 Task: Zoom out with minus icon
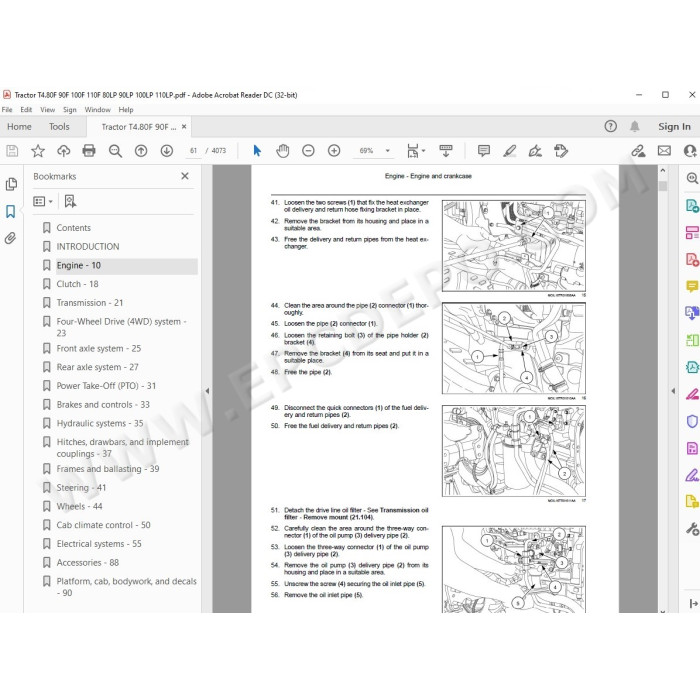308,151
